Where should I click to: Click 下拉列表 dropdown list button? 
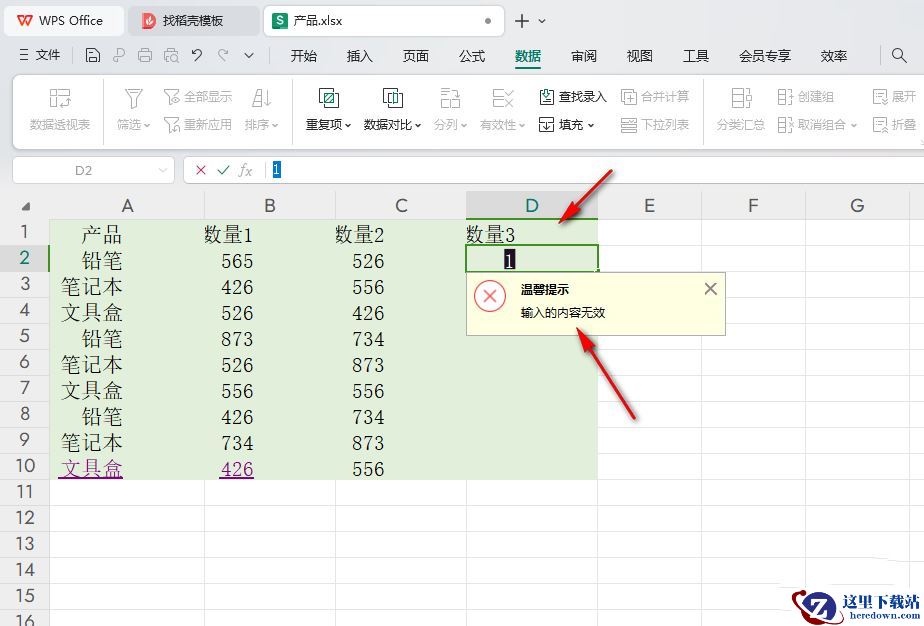pyautogui.click(x=655, y=124)
